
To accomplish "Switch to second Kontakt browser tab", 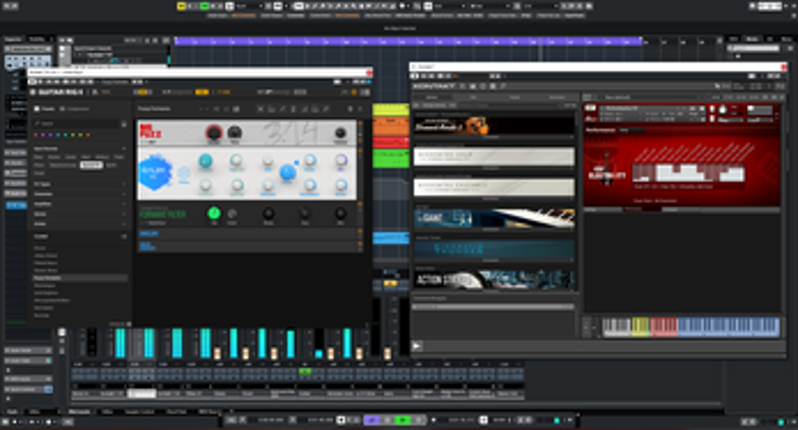I will pos(473,97).
